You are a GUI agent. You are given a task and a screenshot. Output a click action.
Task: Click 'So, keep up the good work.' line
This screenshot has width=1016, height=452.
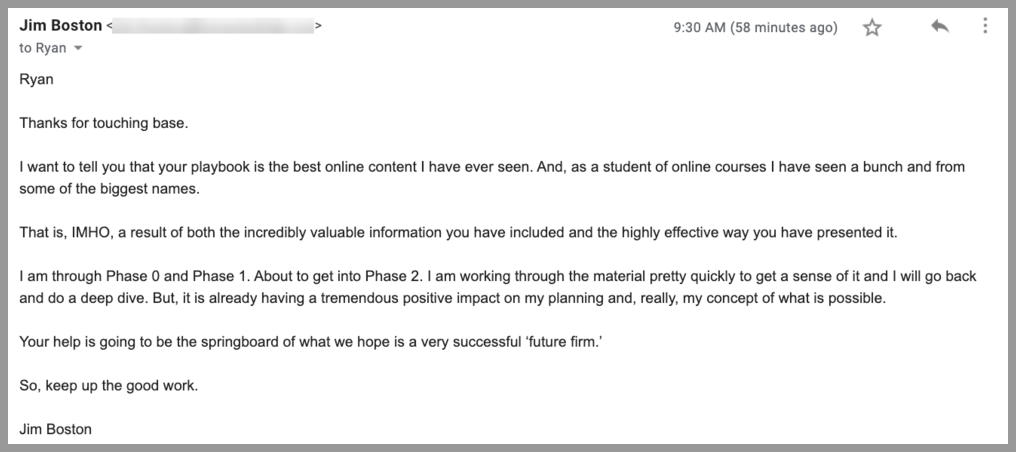click(x=109, y=386)
